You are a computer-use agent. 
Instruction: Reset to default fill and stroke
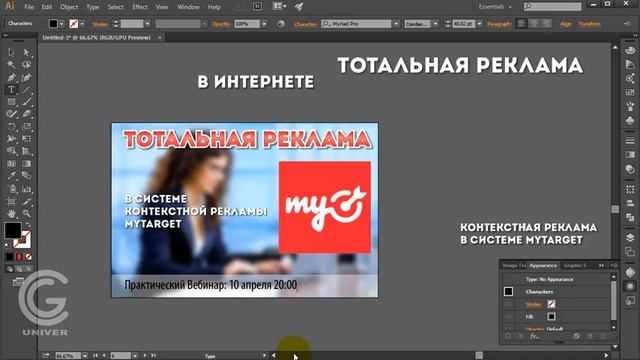point(7,245)
